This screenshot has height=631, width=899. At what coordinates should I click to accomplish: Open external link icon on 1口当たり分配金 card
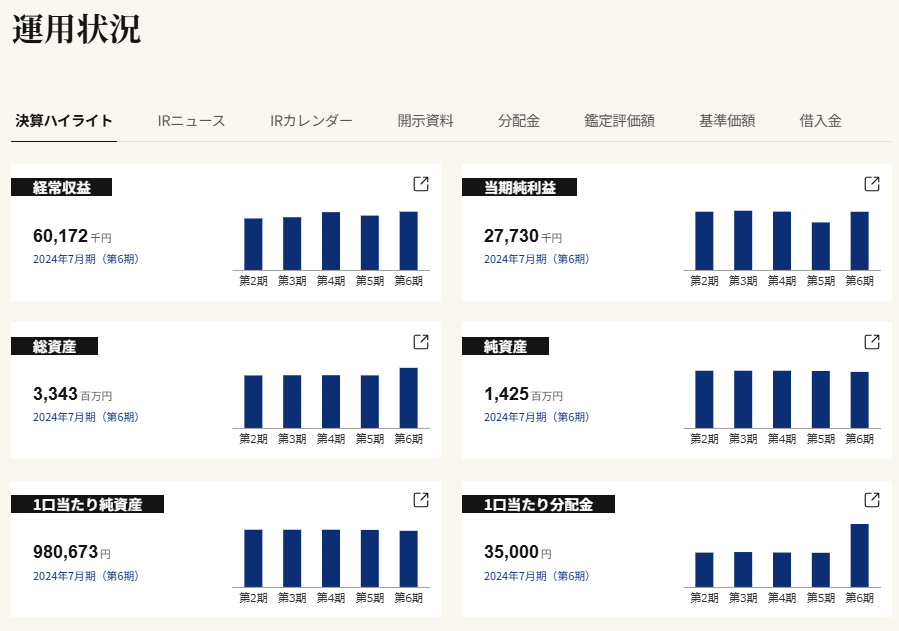click(x=871, y=500)
